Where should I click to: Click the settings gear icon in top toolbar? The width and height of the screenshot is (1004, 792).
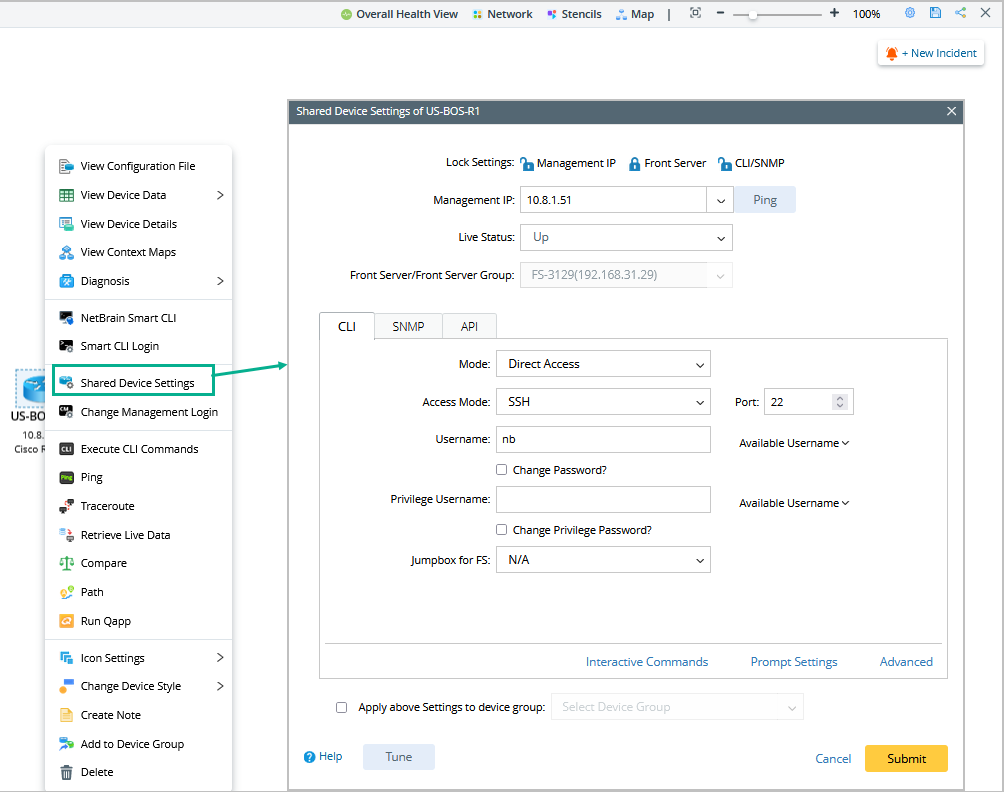[910, 13]
